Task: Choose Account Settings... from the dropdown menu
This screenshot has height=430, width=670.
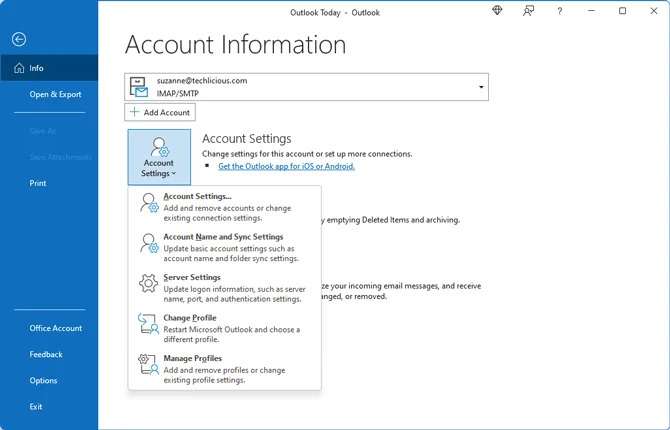Action: pos(224,207)
